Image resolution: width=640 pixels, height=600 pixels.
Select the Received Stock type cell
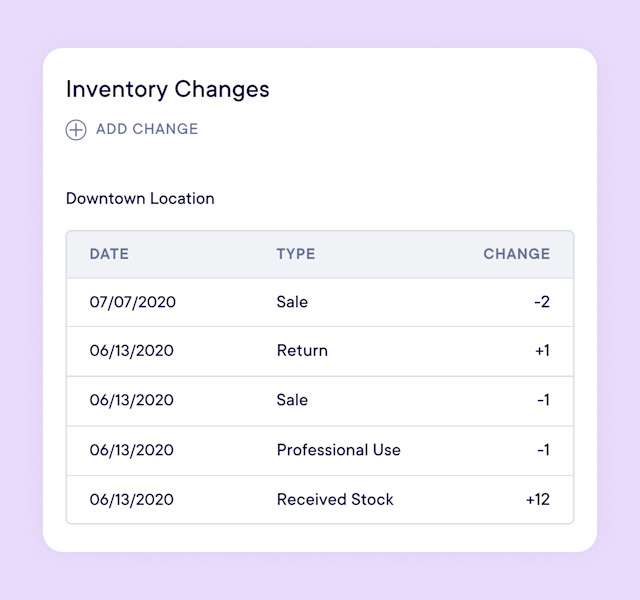pyautogui.click(x=335, y=499)
